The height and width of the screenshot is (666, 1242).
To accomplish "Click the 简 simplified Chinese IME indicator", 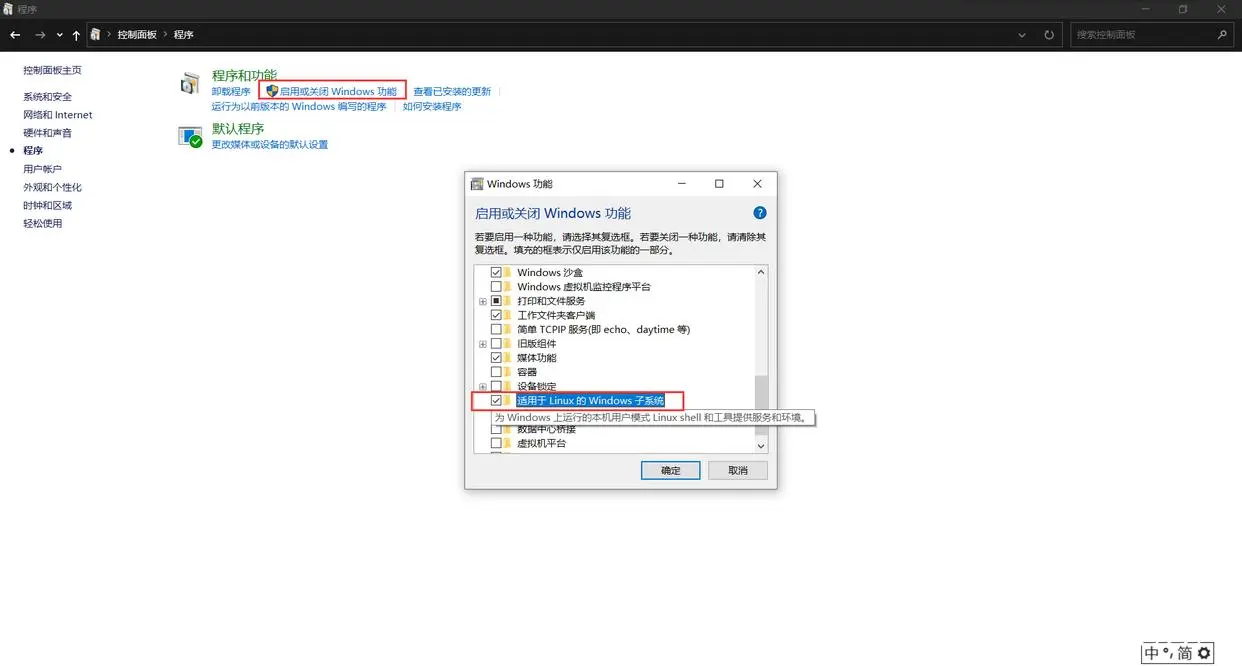I will pos(1185,653).
